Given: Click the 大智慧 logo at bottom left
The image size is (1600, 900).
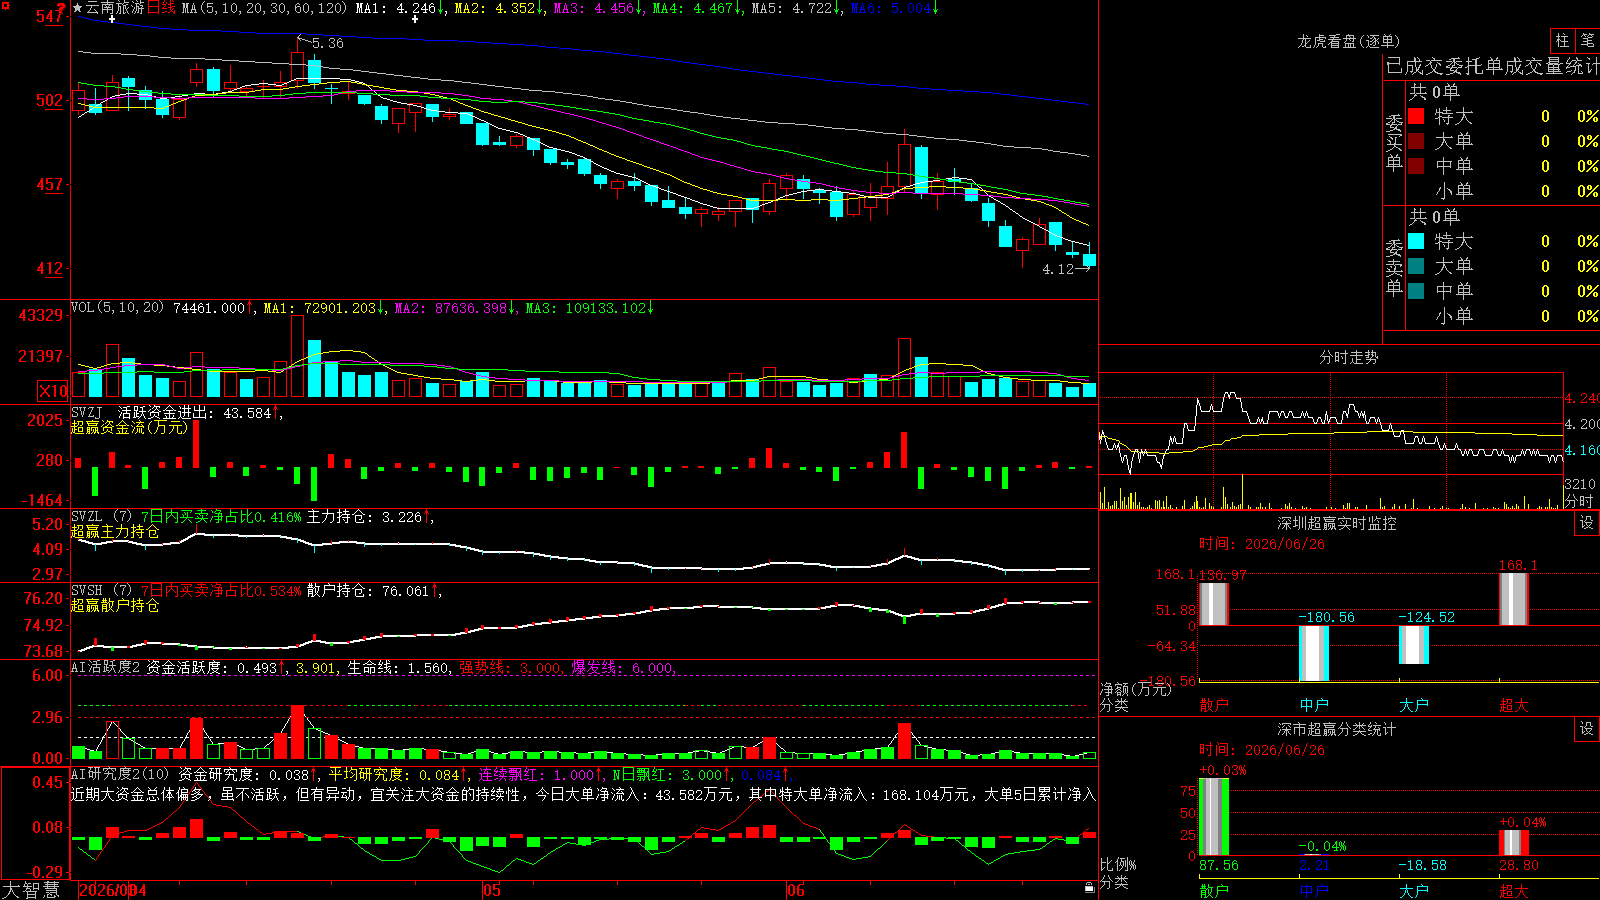Looking at the screenshot, I should [x=31, y=889].
